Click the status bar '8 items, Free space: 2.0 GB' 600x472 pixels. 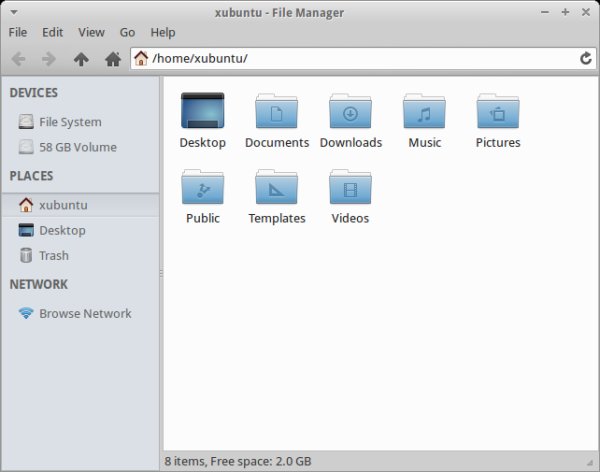coord(238,461)
